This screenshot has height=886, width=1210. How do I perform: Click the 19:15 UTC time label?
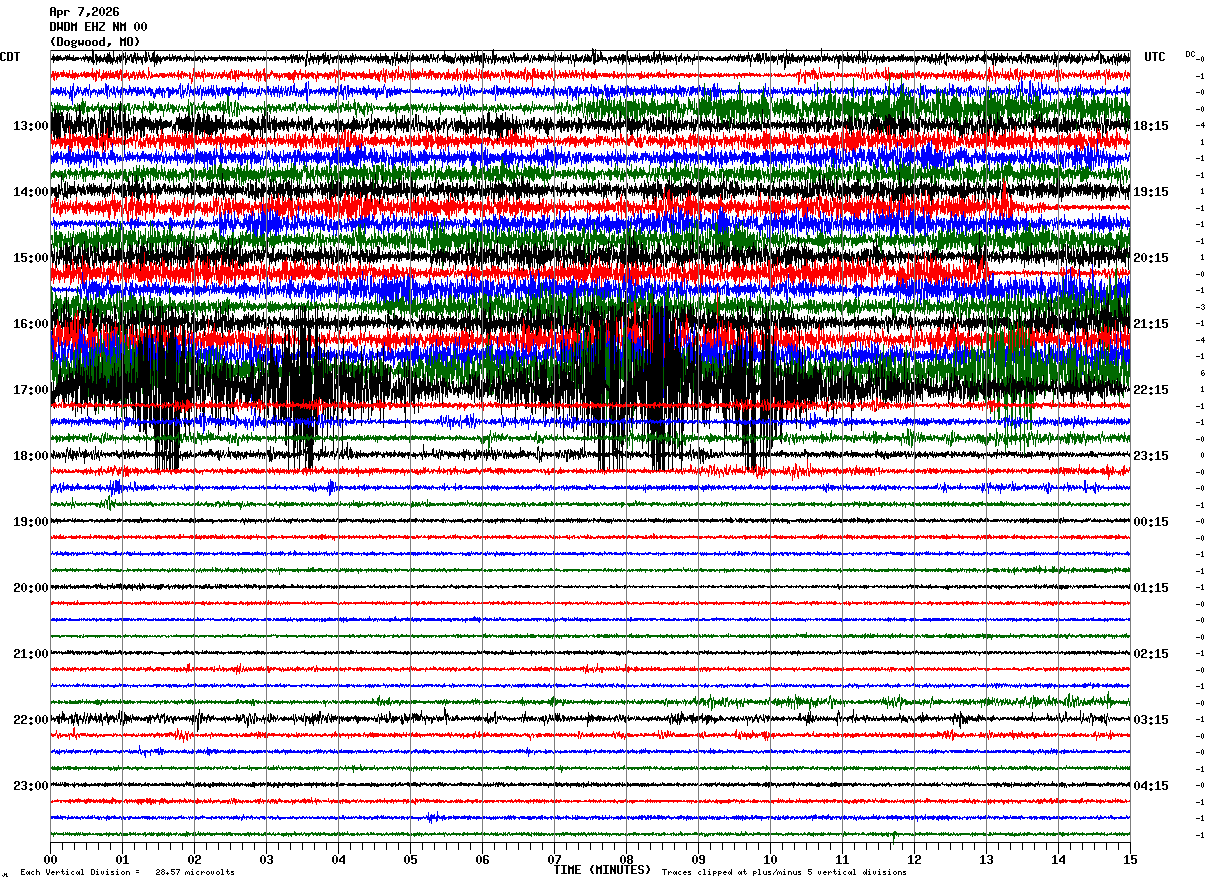[1150, 192]
